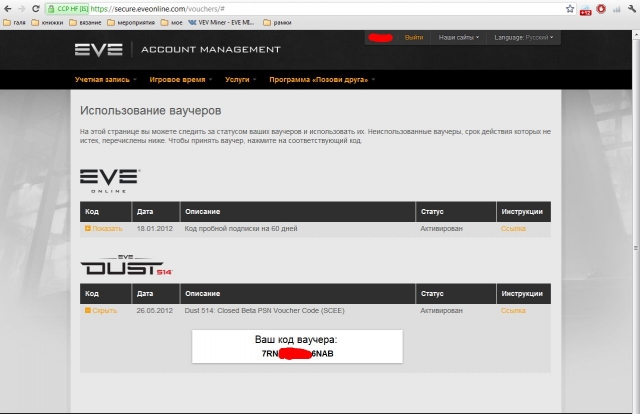Click the signal bars extension icon

[617, 9]
